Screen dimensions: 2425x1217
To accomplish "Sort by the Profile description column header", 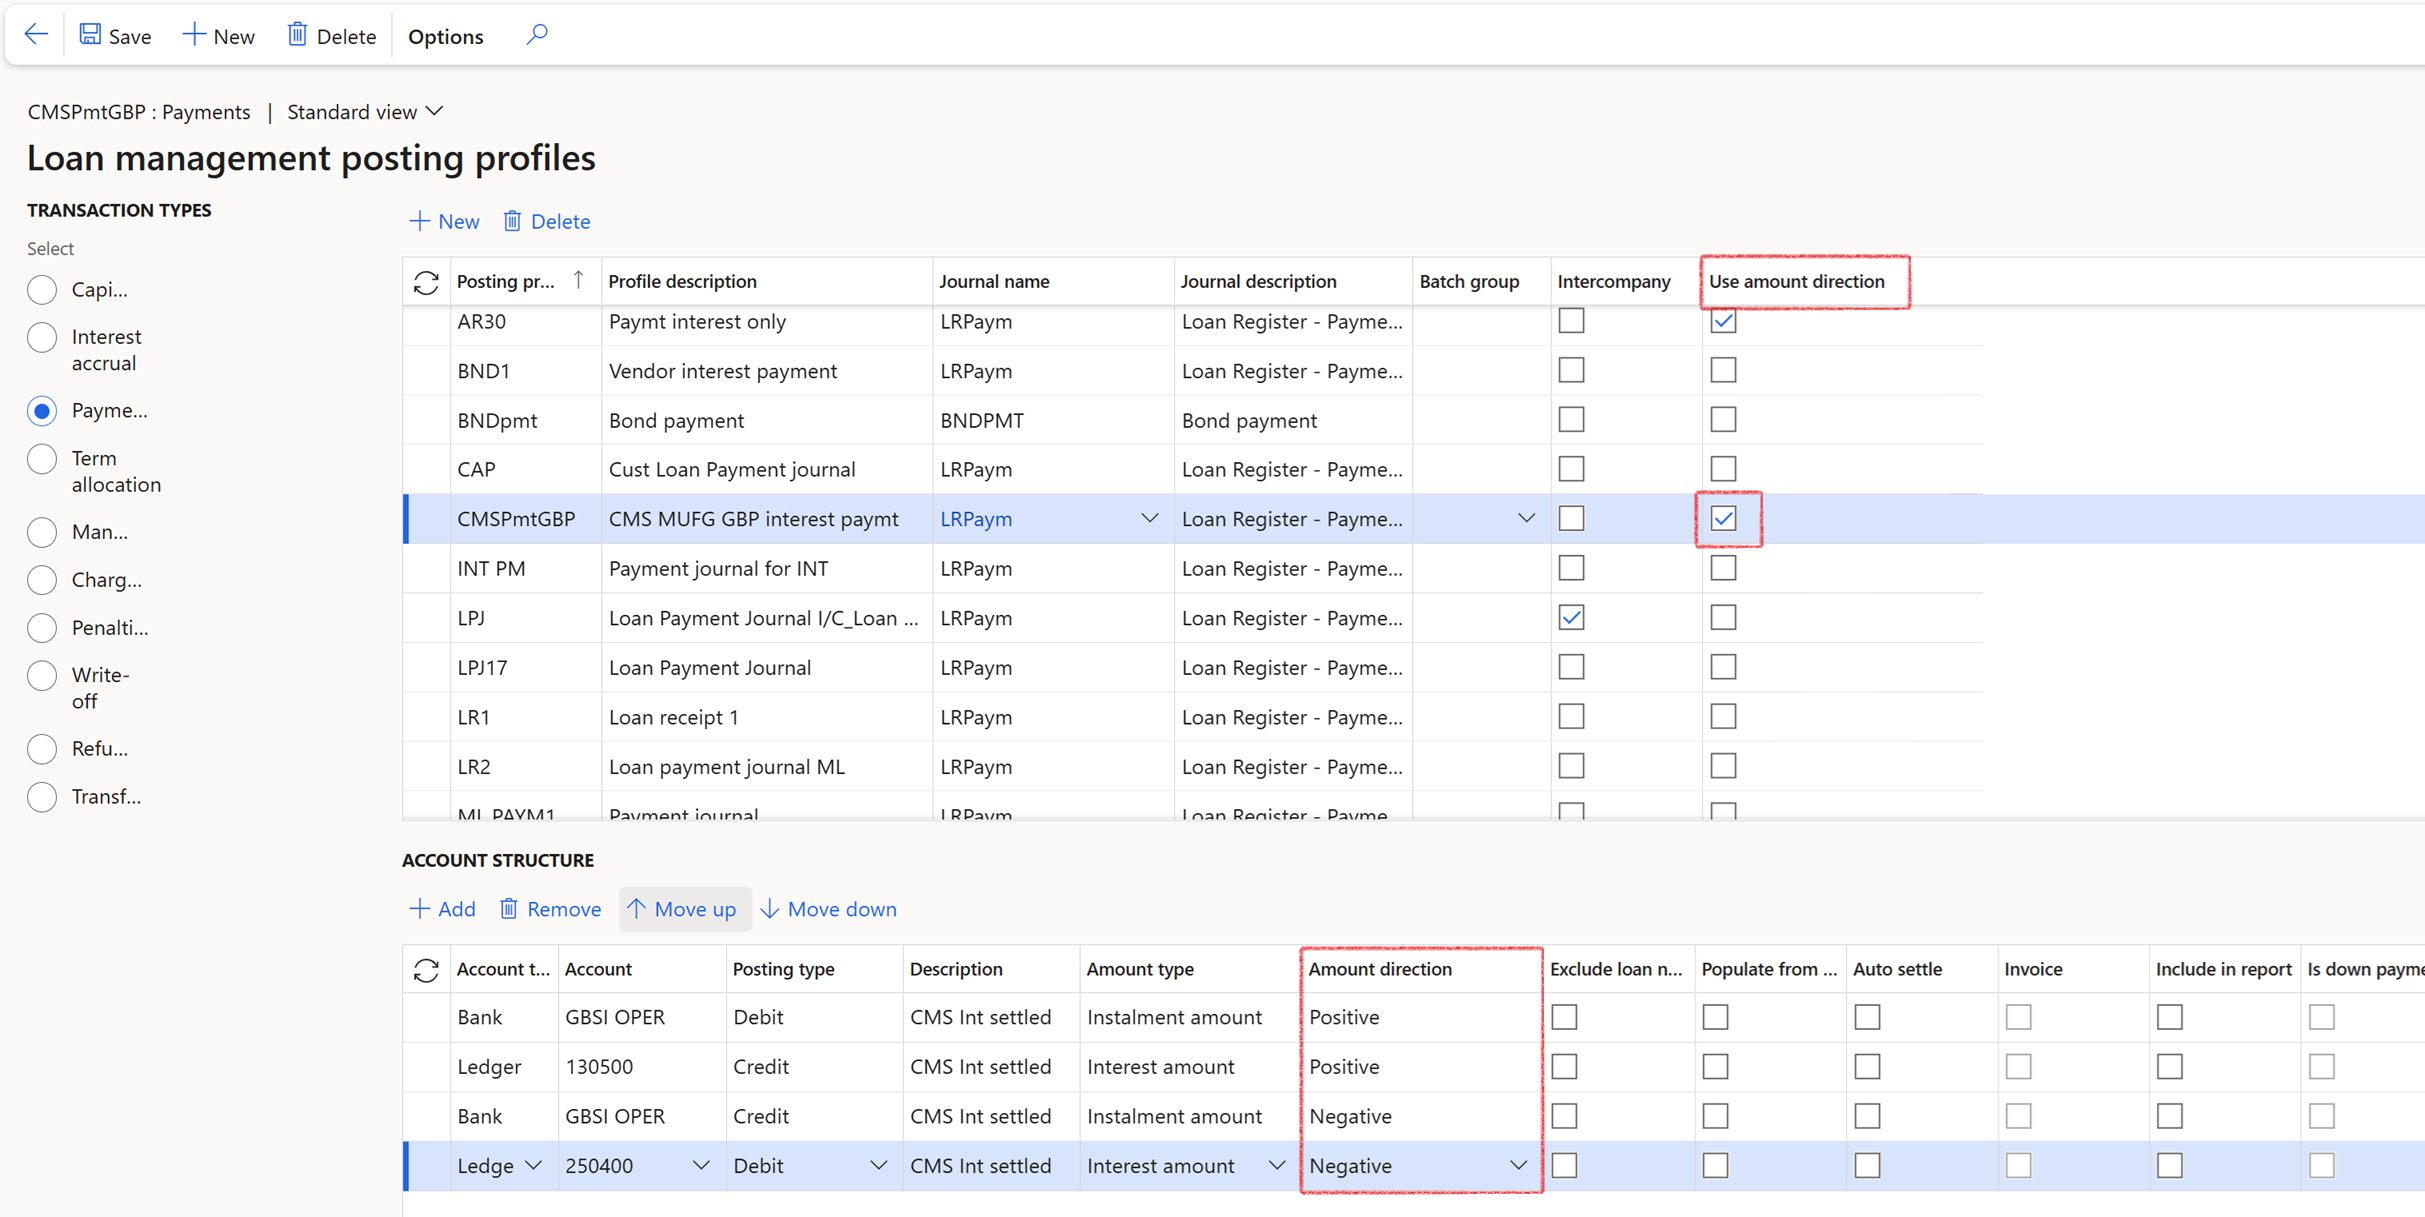I will (x=683, y=282).
